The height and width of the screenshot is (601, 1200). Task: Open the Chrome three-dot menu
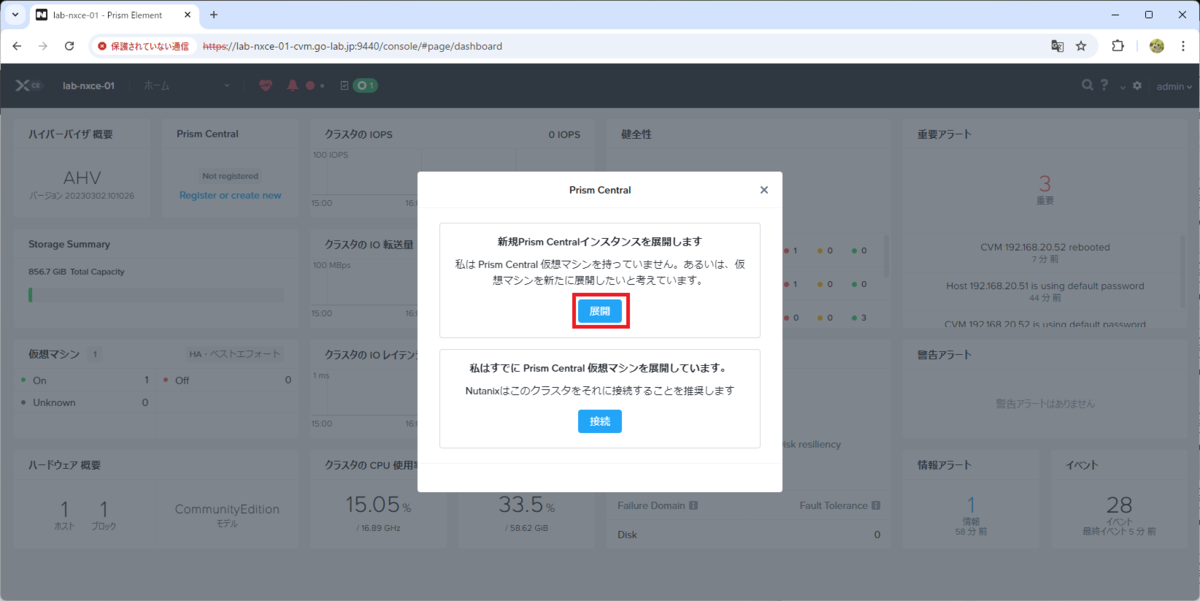click(1183, 46)
